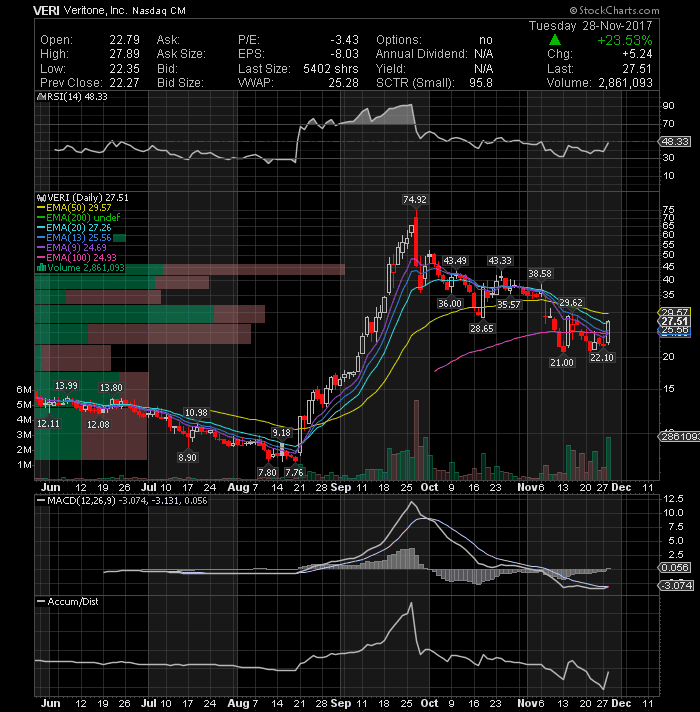Click the 2861093 volume tag on right axis

679,437
